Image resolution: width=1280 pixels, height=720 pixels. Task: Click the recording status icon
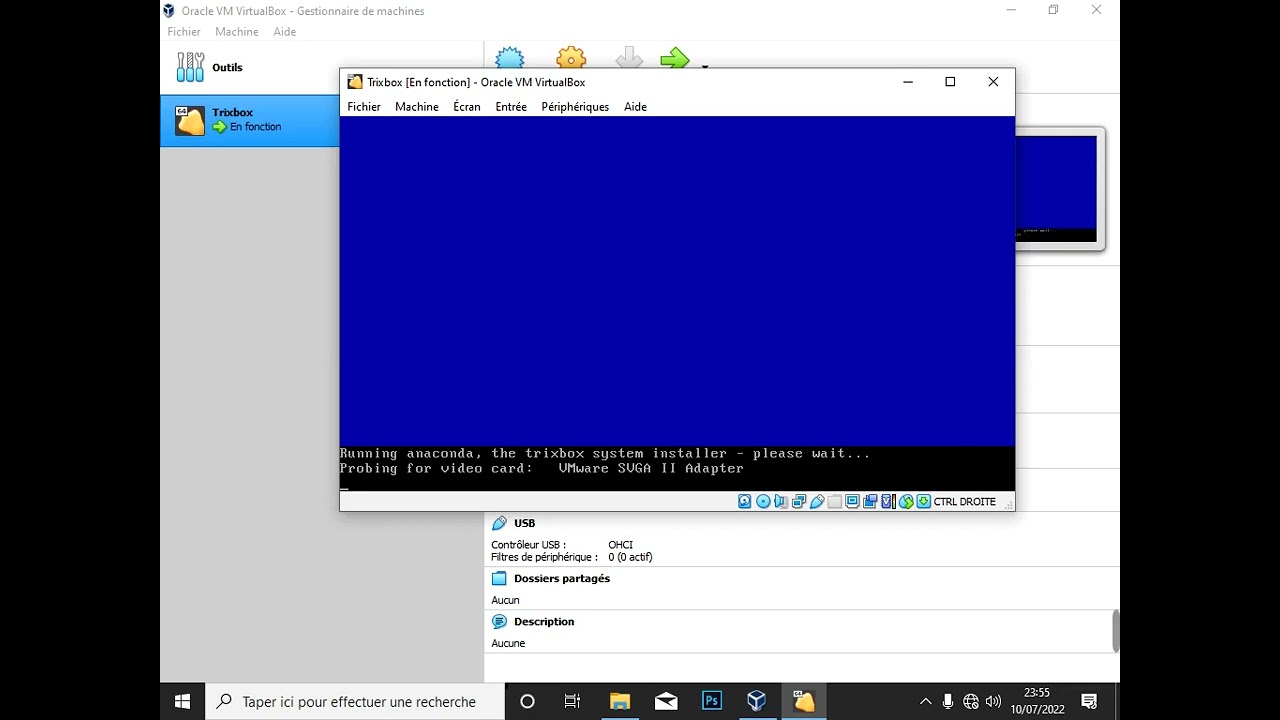(870, 502)
